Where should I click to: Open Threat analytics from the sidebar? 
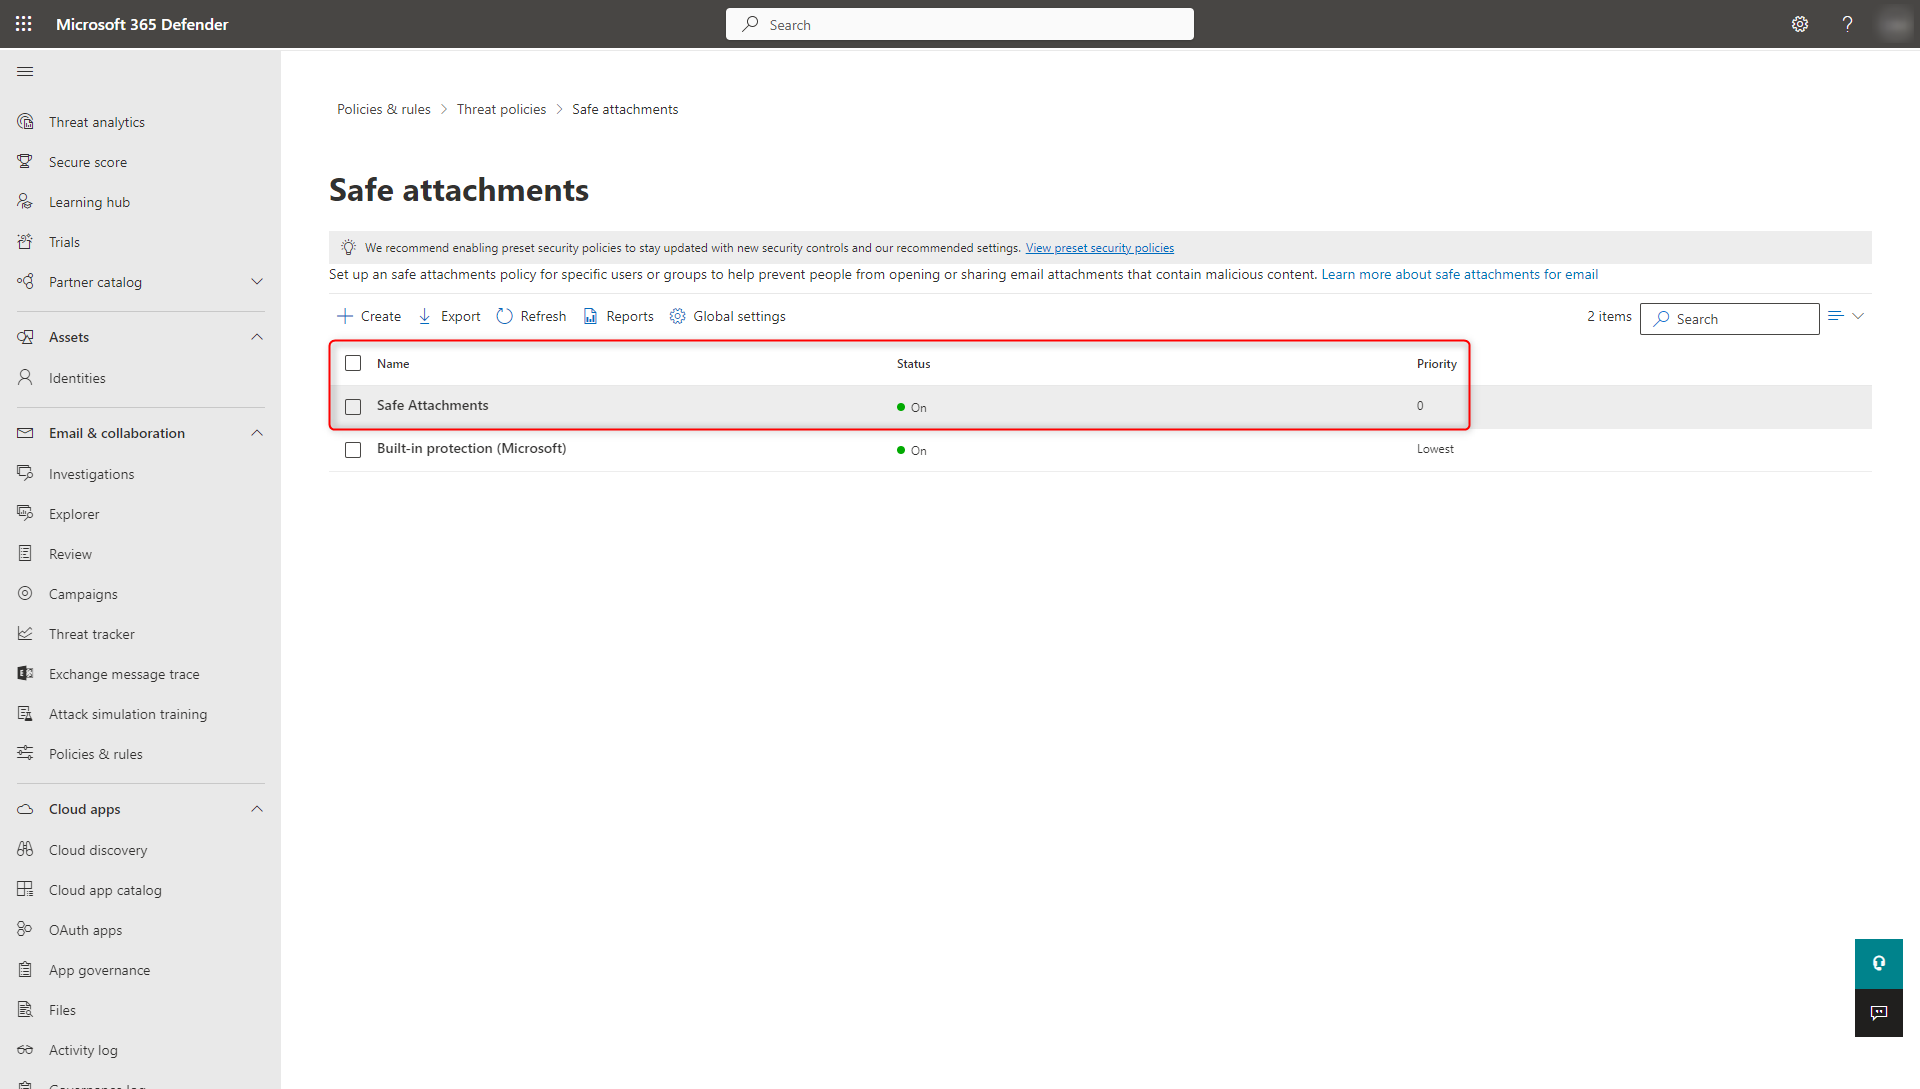point(96,121)
